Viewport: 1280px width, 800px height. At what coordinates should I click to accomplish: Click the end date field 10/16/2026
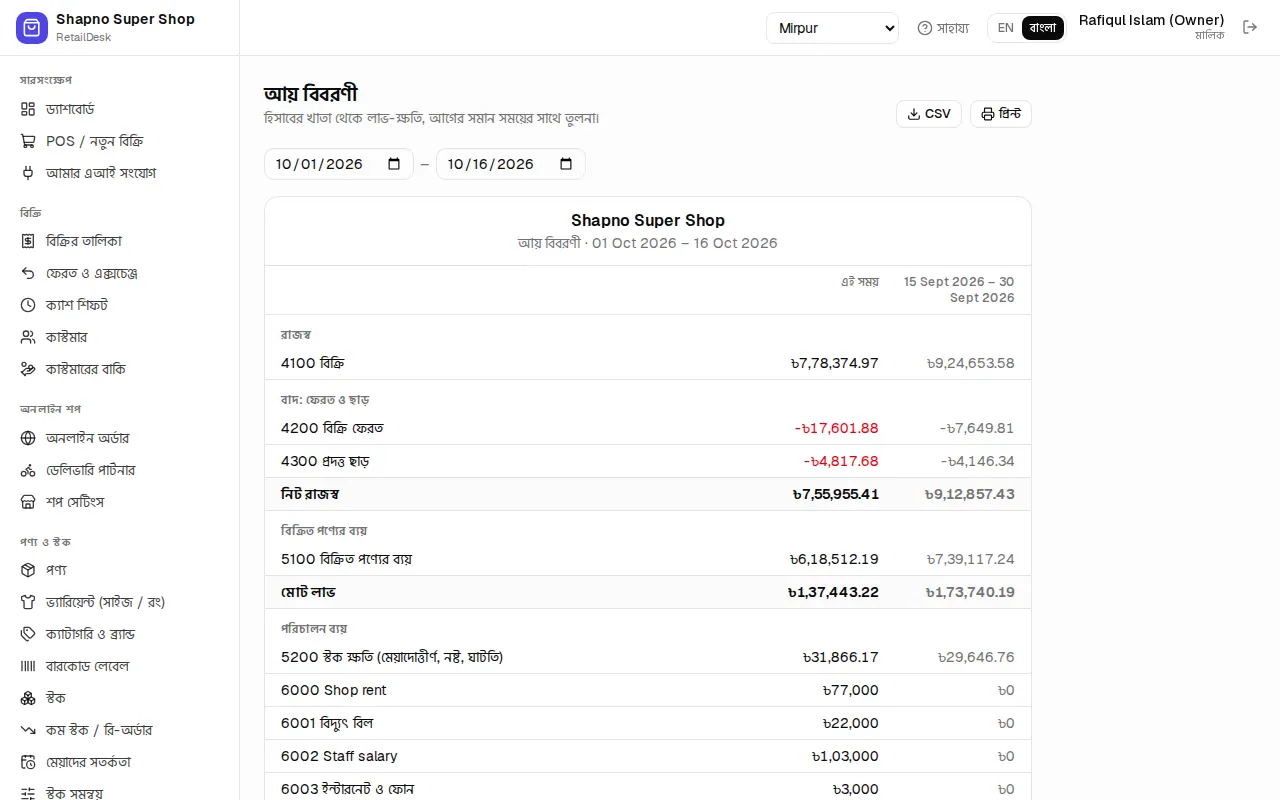click(511, 164)
